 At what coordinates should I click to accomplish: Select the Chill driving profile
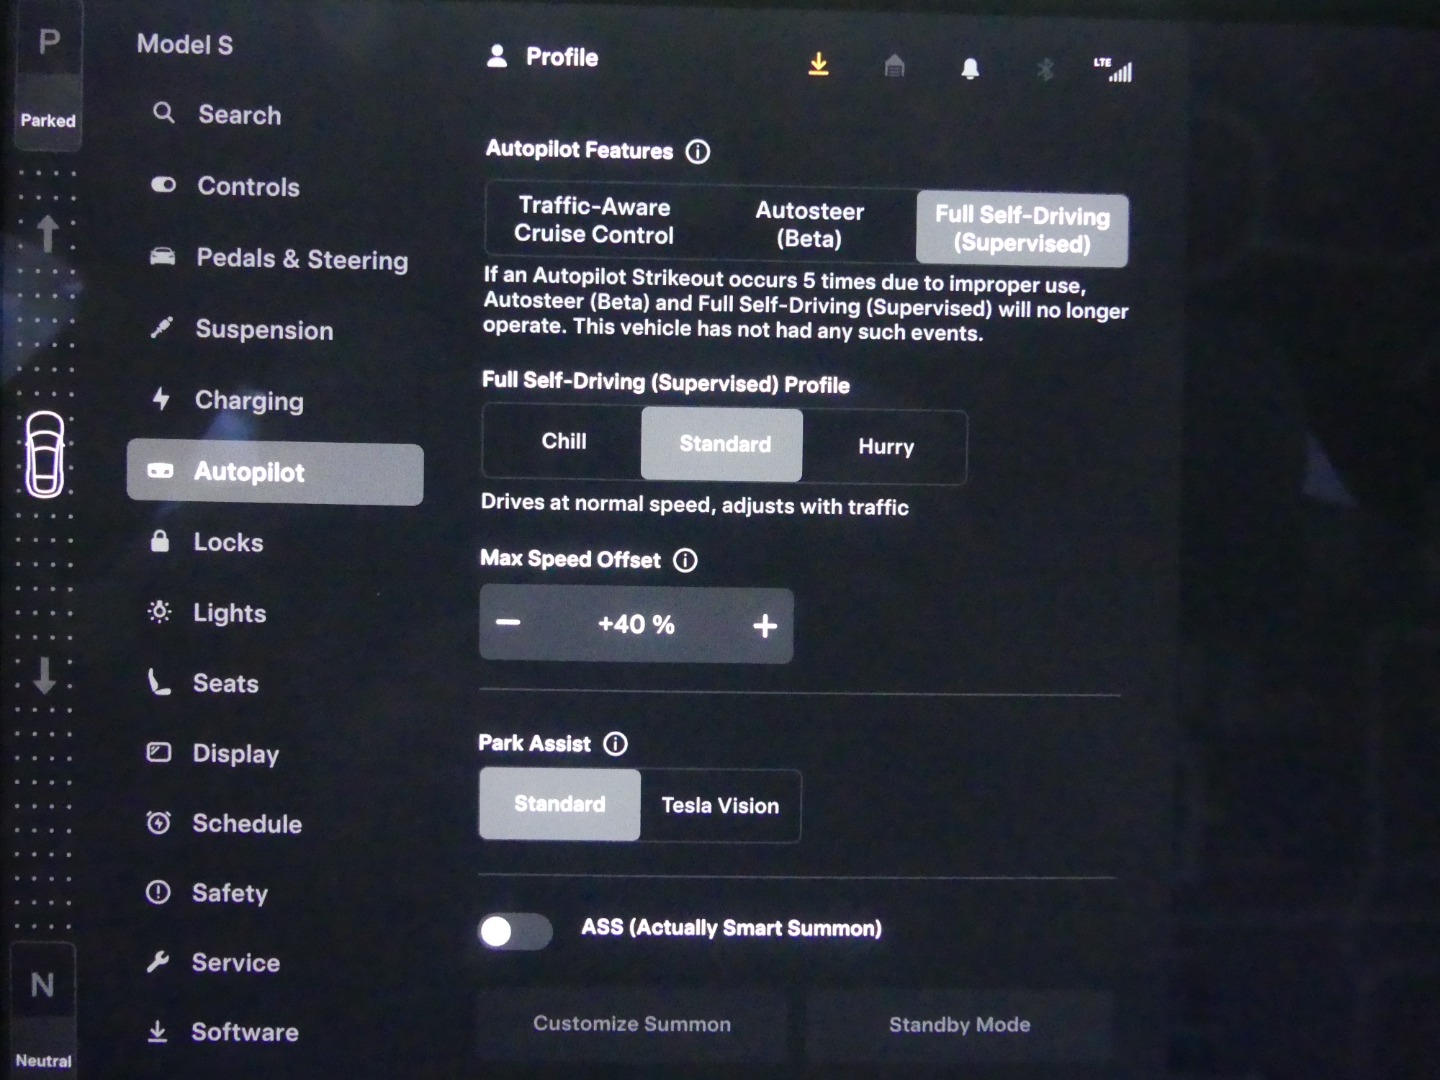tap(563, 442)
